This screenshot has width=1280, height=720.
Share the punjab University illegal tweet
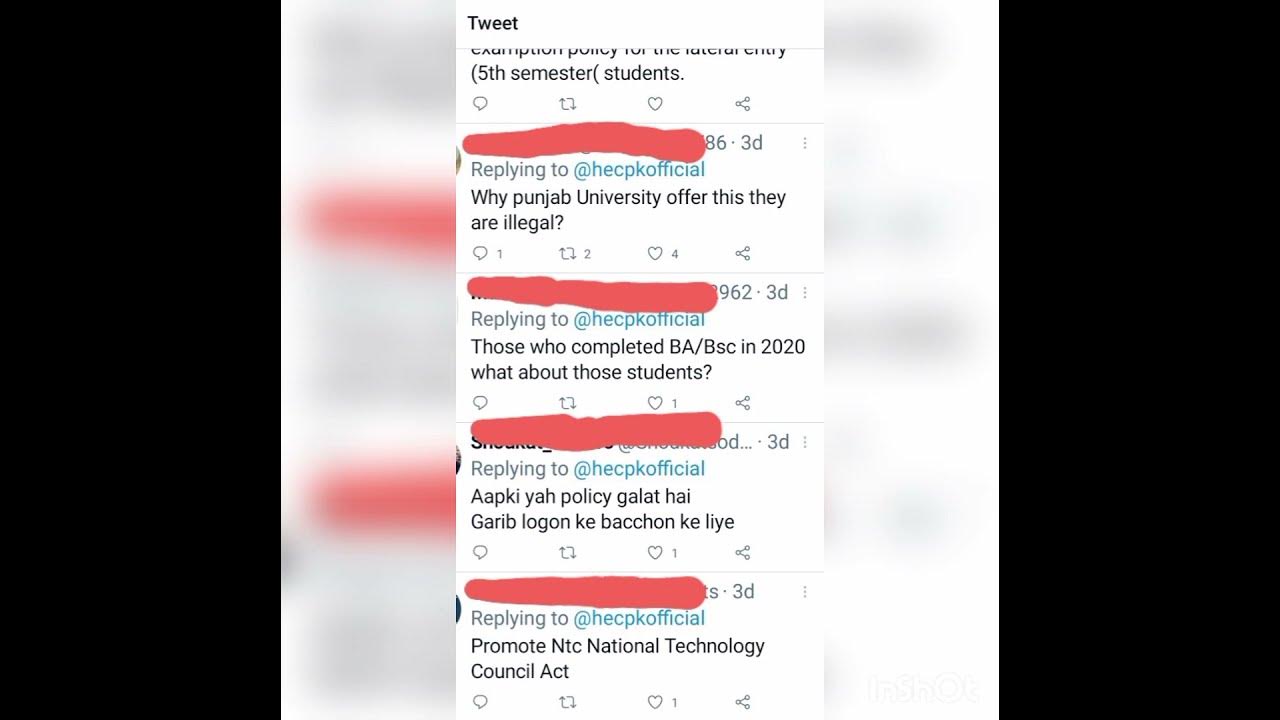tap(743, 253)
